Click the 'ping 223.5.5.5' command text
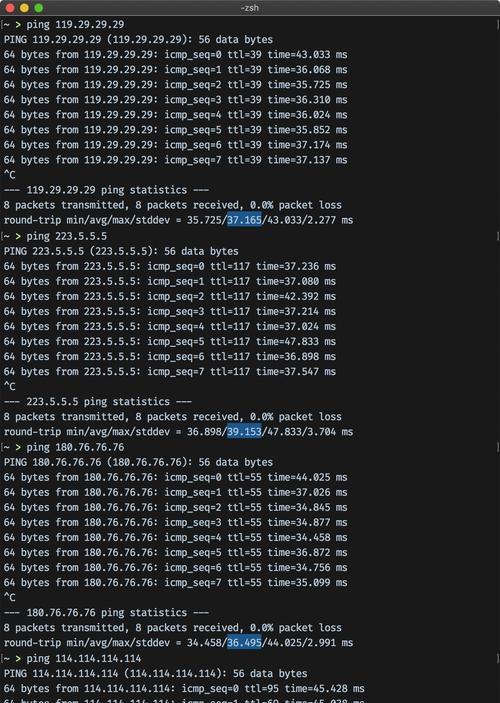500x703 pixels. pyautogui.click(x=67, y=236)
